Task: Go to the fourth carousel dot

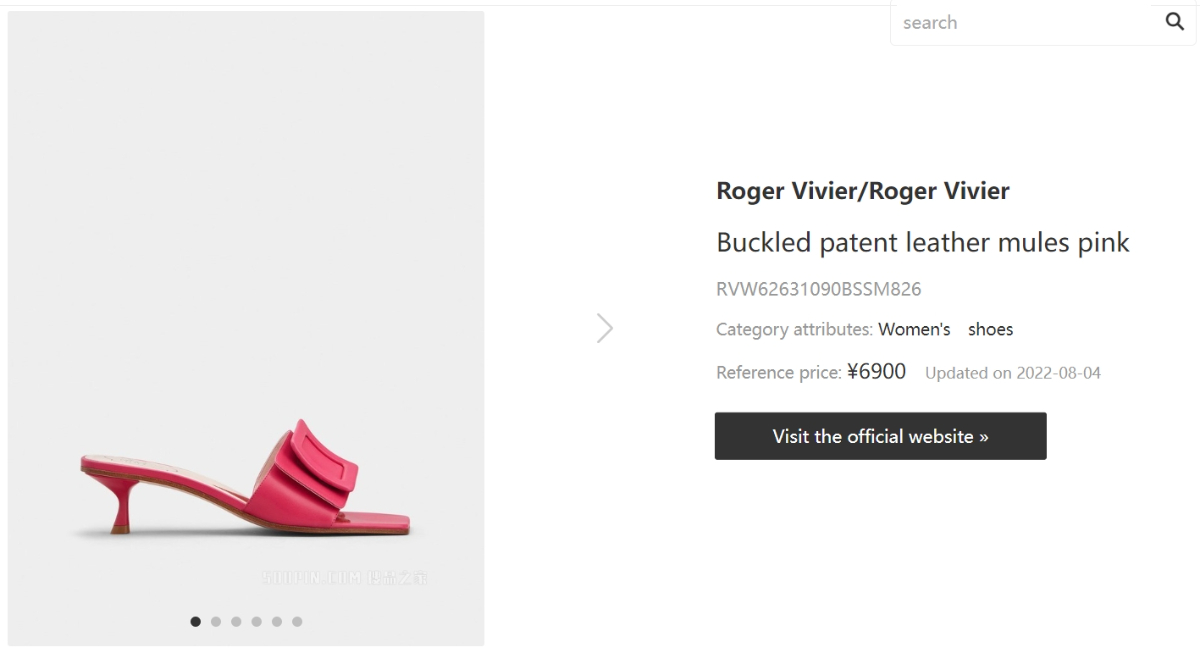Action: 257,622
